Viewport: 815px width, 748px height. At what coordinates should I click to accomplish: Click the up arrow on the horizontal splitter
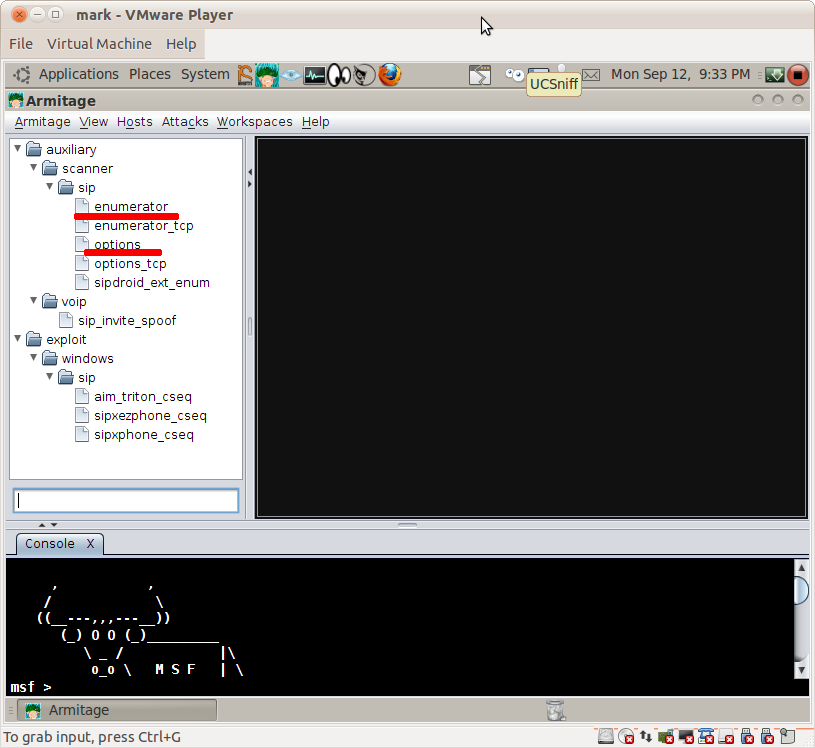pos(42,525)
